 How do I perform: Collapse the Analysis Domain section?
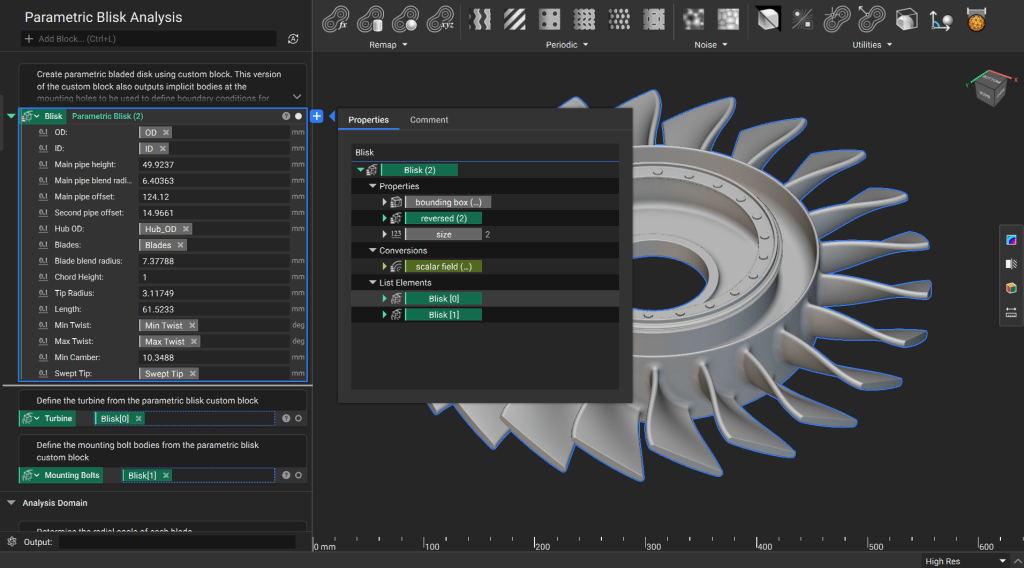[11, 503]
